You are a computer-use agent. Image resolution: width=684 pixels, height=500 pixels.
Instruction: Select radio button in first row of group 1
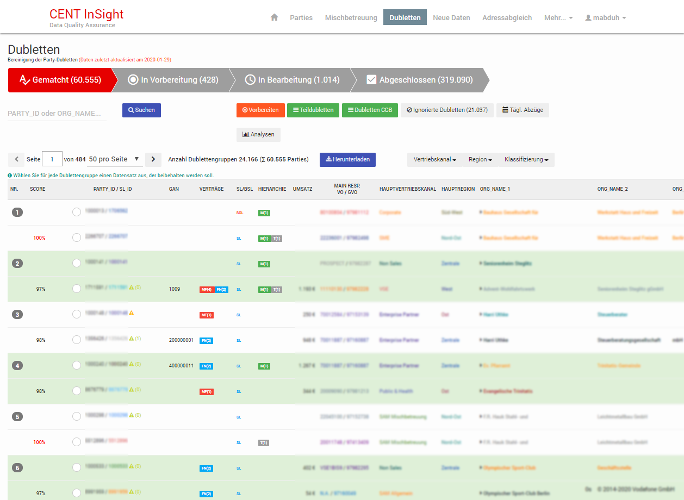pos(76,212)
